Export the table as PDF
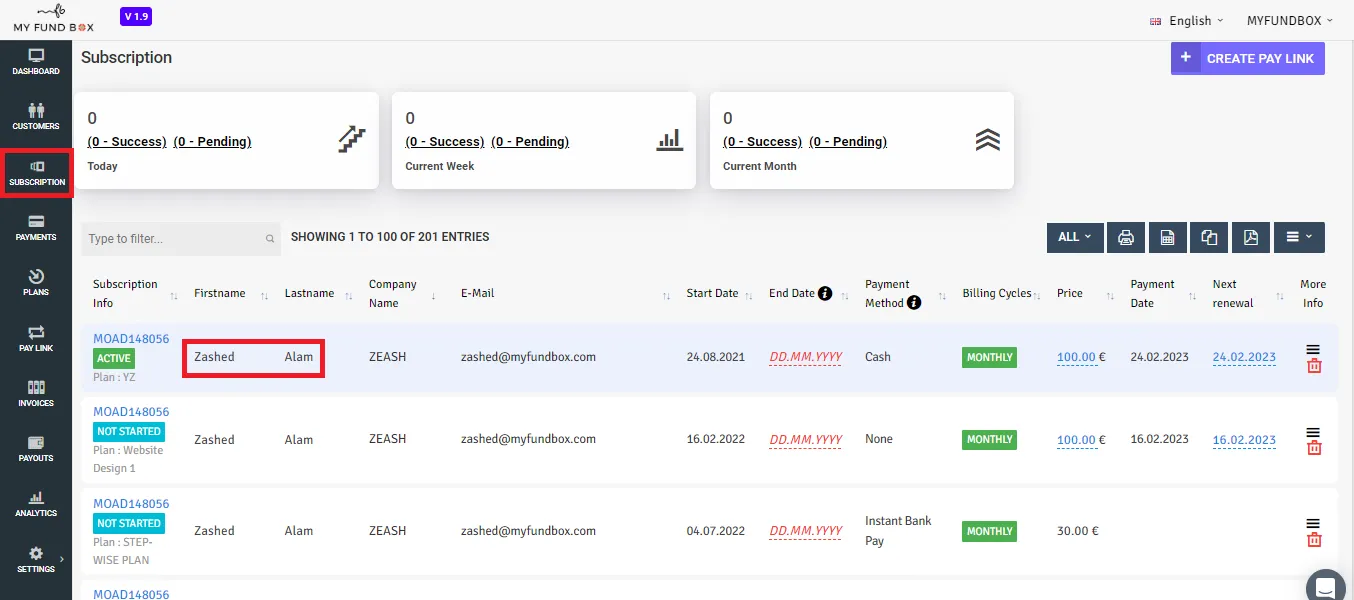The width and height of the screenshot is (1354, 600). 1250,237
